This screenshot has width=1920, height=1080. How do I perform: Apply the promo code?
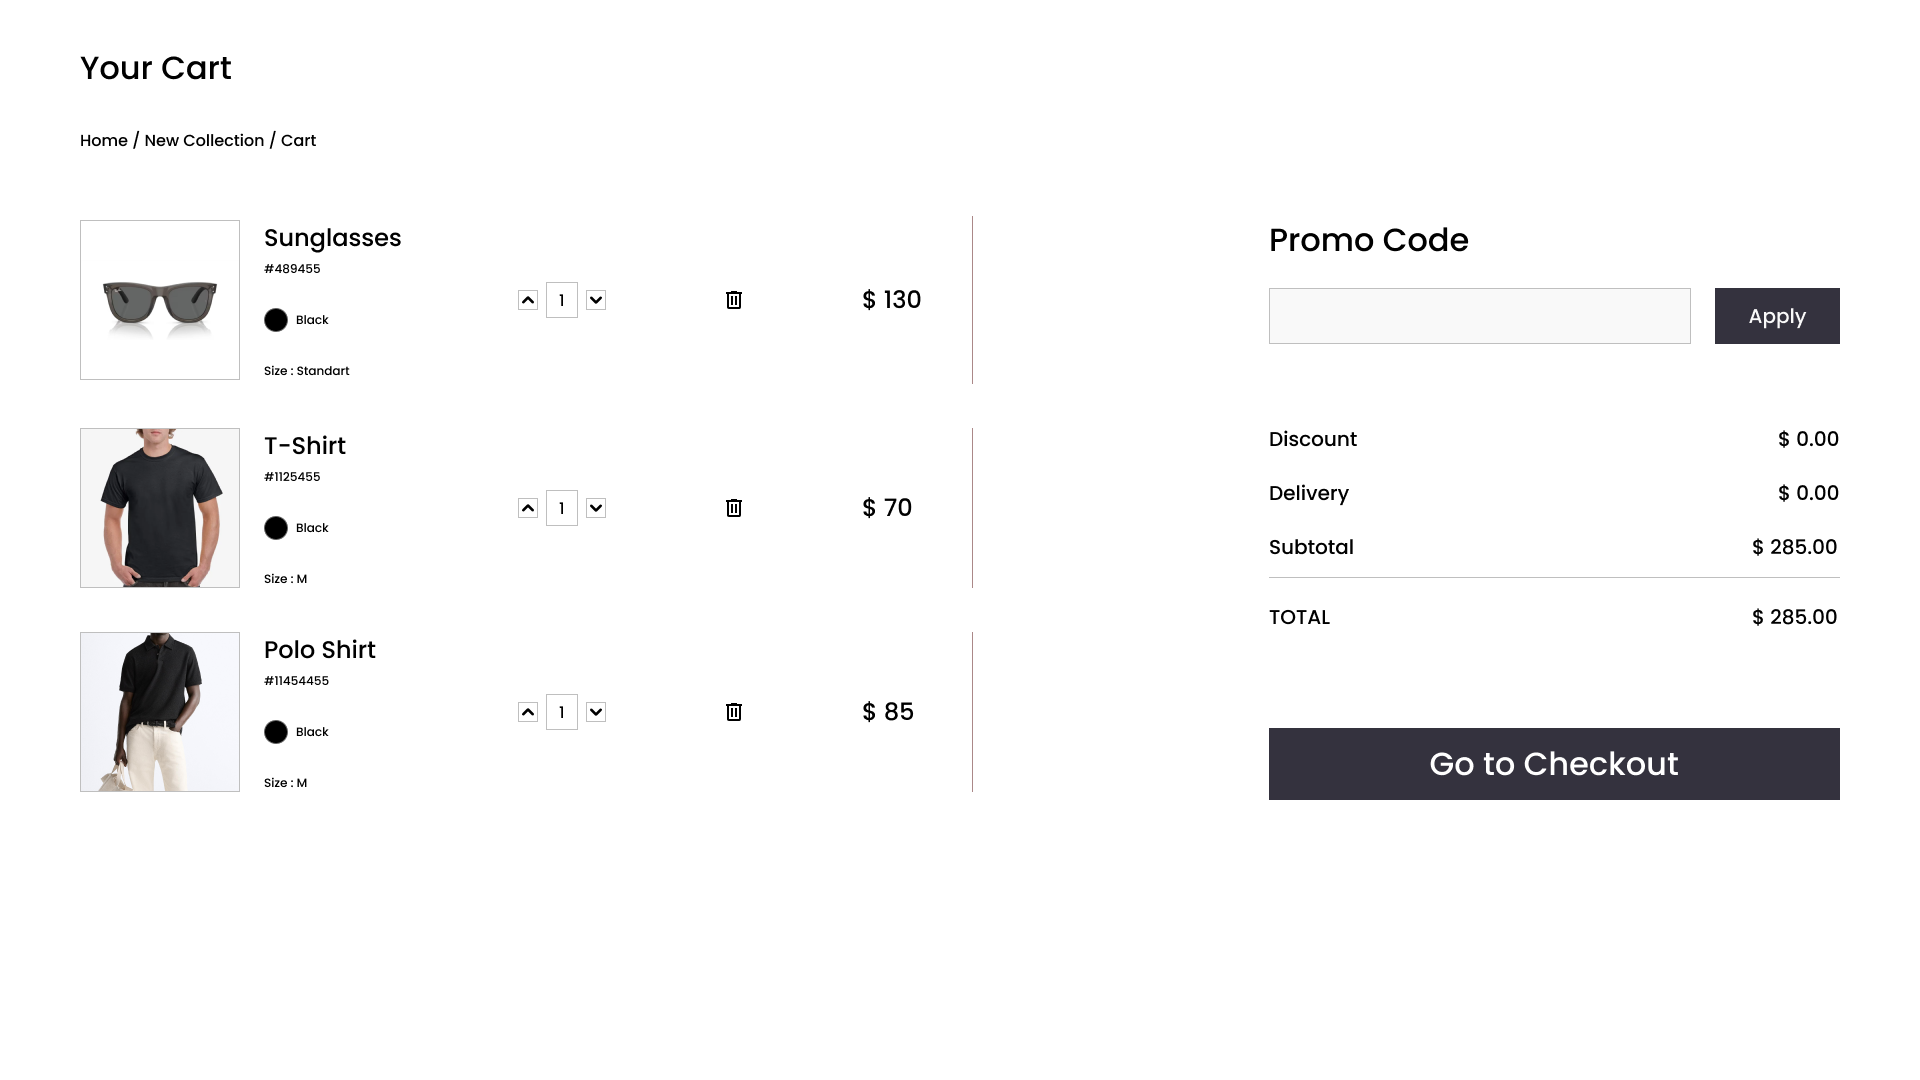point(1776,316)
